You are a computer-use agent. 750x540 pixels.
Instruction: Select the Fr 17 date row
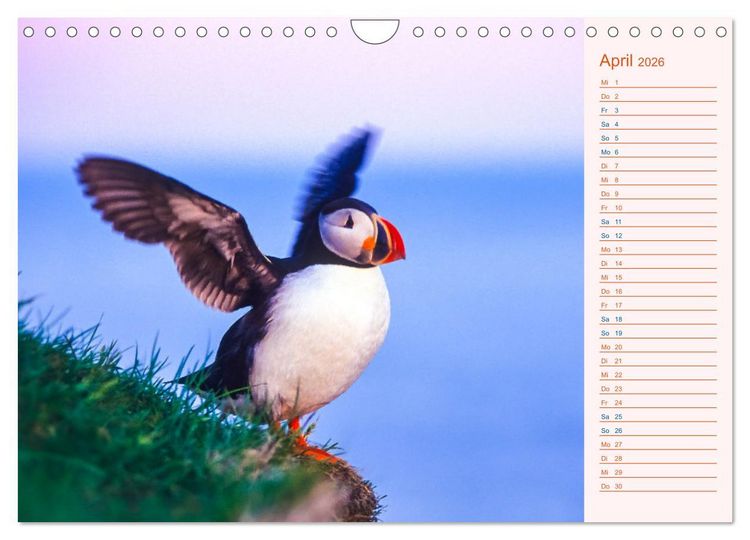click(658, 305)
